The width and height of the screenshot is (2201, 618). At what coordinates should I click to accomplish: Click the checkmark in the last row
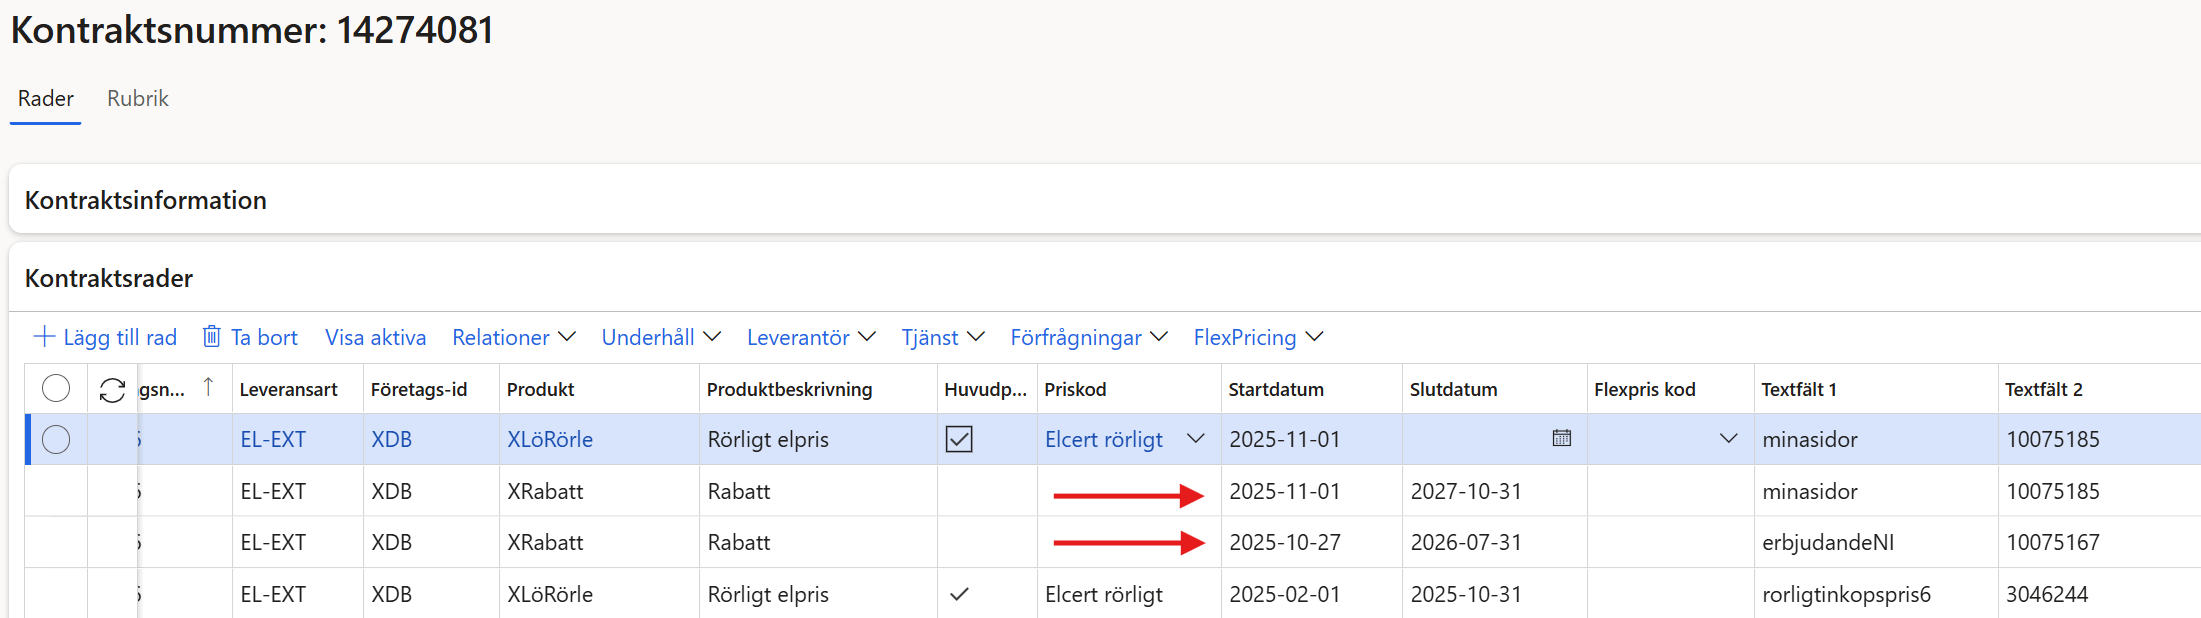point(959,594)
